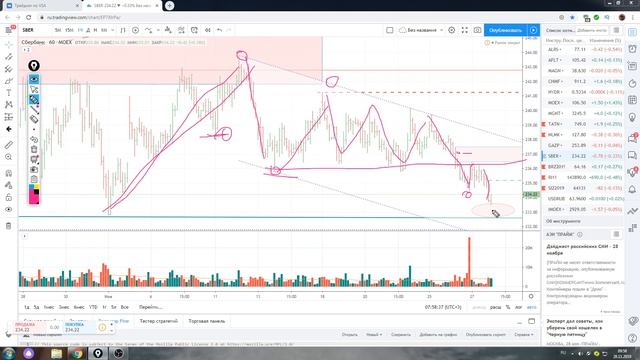This screenshot has width=640, height=360.
Task: Click the trash bin in overlay palette
Action: [34, 149]
